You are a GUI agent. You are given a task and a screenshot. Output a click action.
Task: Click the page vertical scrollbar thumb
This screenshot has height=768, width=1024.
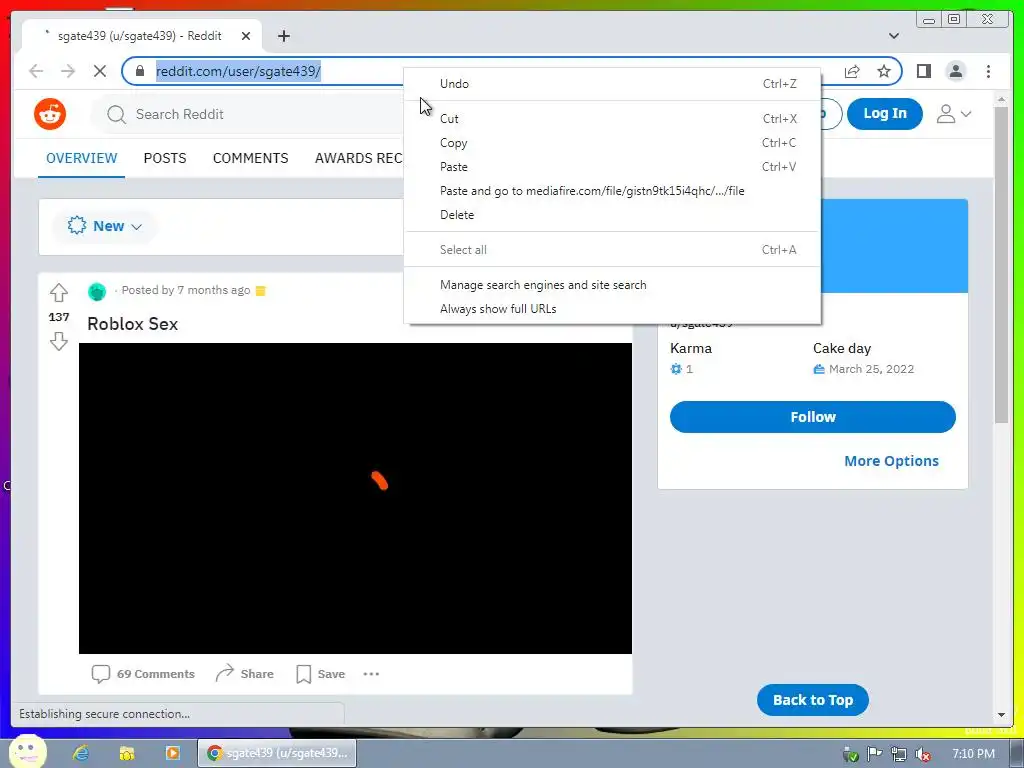1001,265
